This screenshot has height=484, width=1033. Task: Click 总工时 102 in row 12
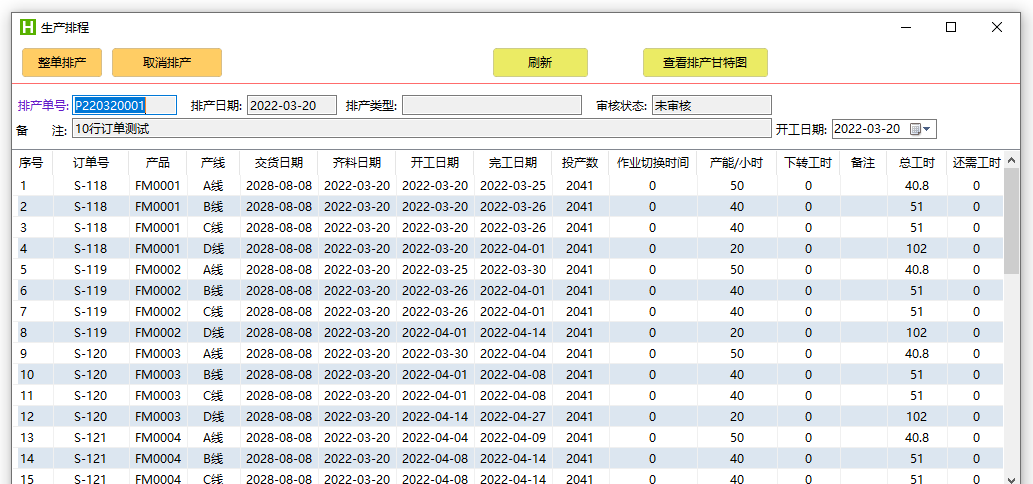point(916,417)
